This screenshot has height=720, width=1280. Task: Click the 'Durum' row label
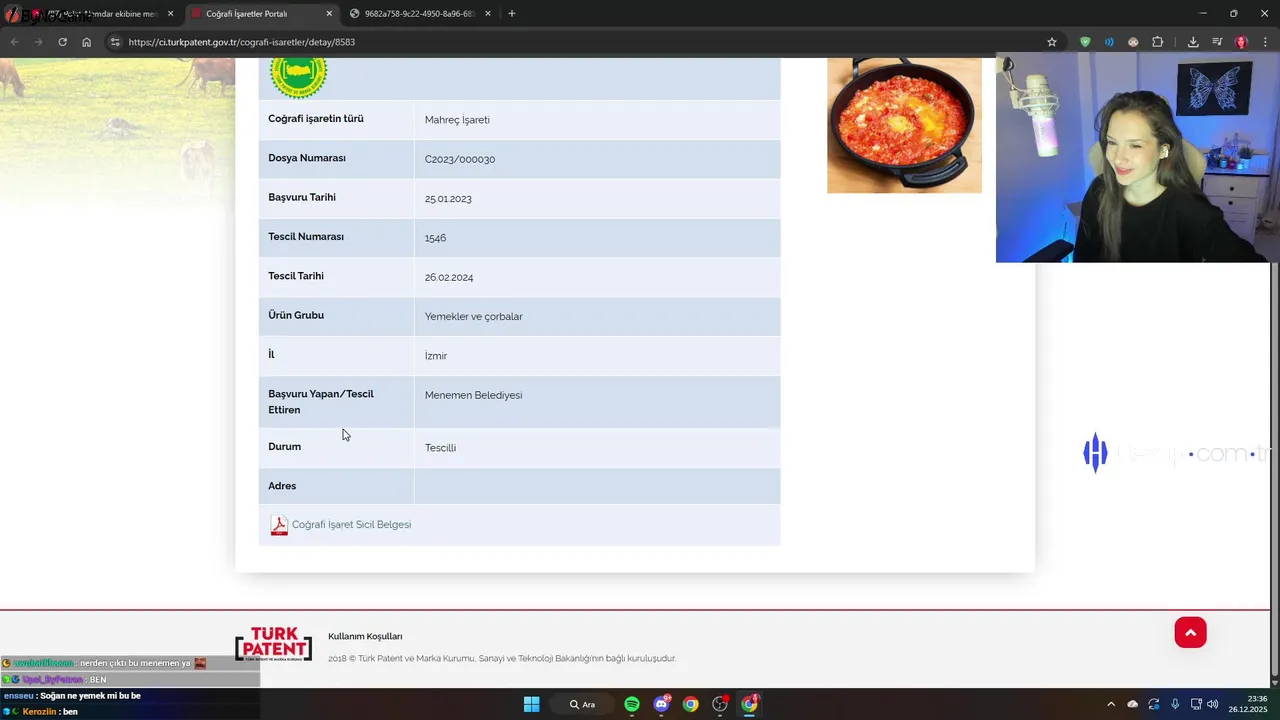[x=284, y=447]
